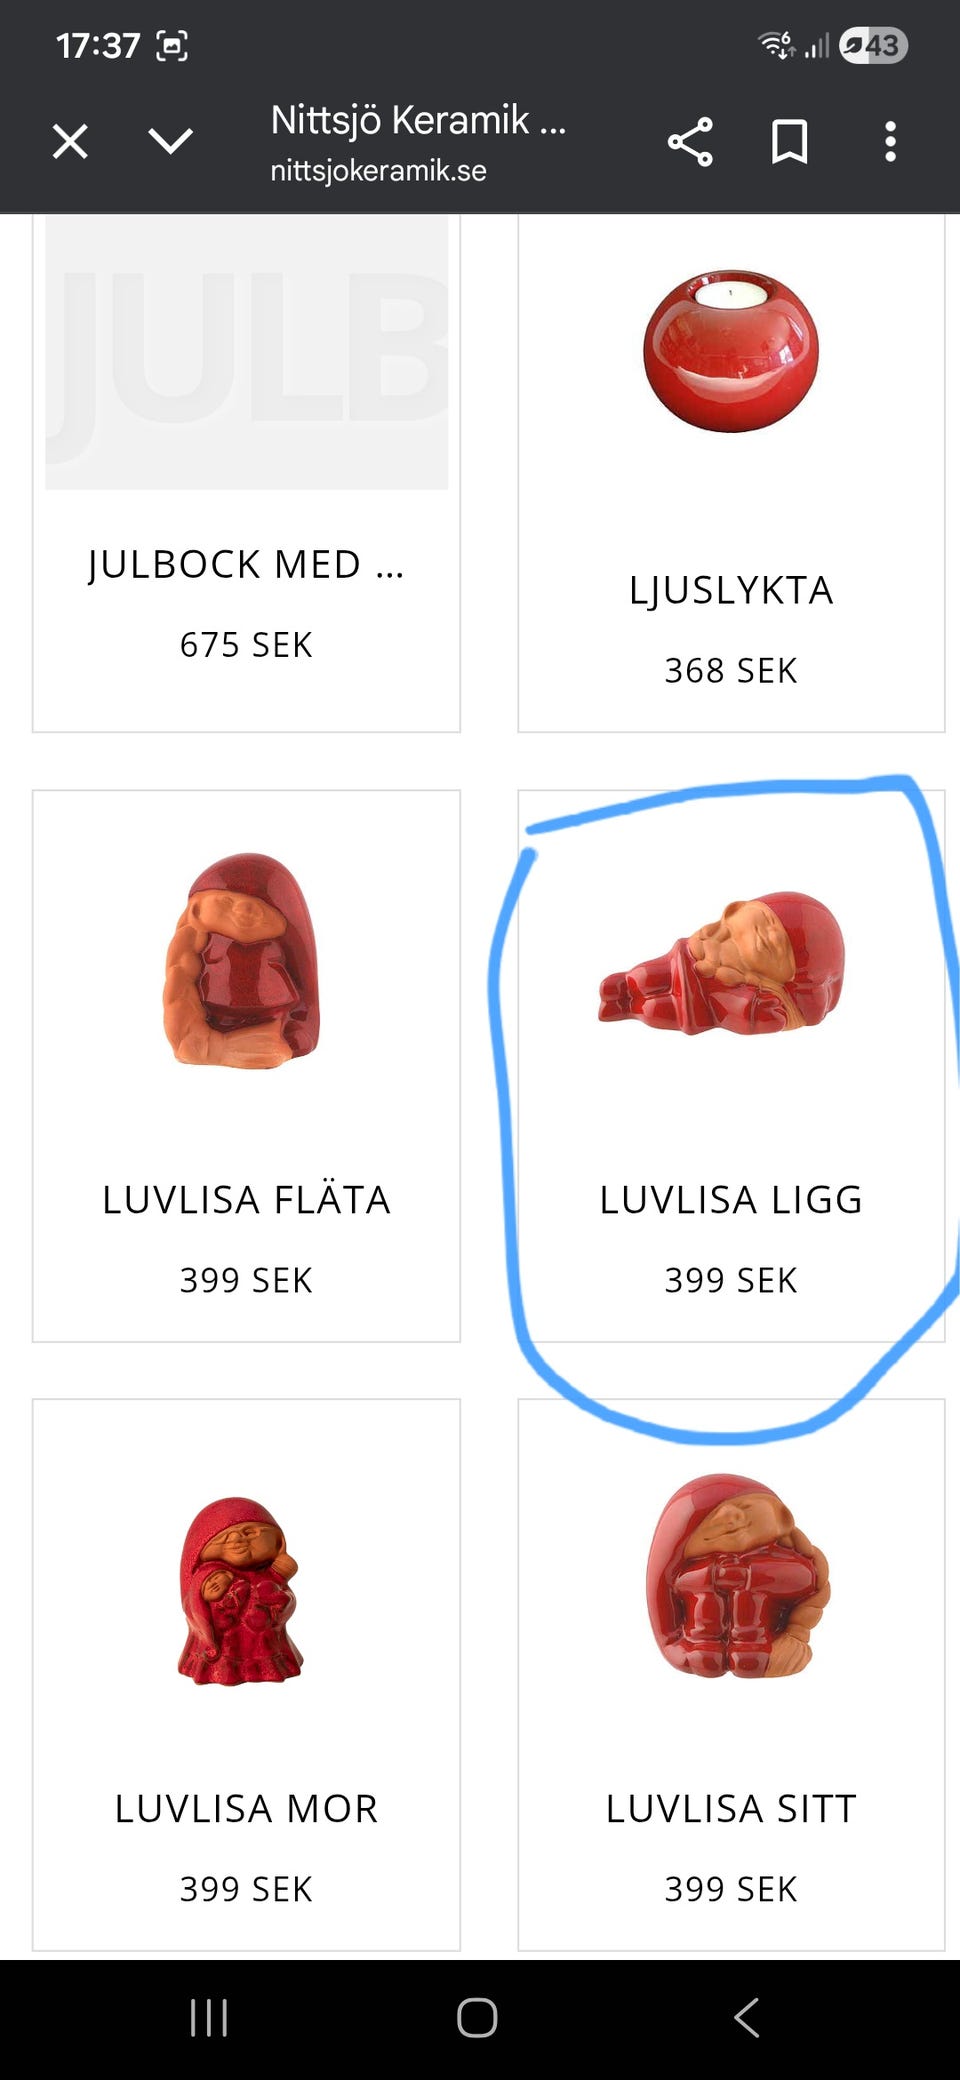Minimize tab with the down chevron
The height and width of the screenshot is (2080, 960).
(x=170, y=141)
